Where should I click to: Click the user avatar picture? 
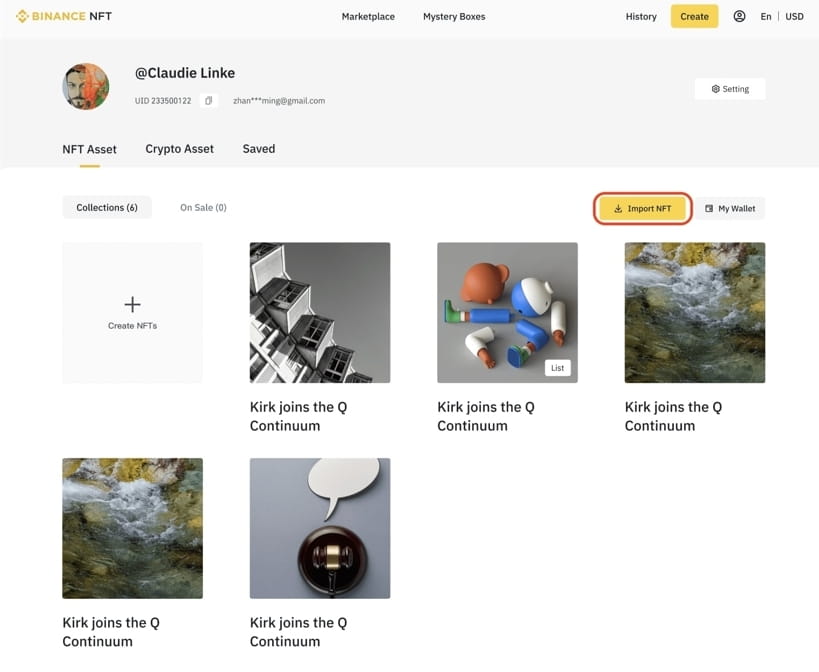[x=85, y=87]
